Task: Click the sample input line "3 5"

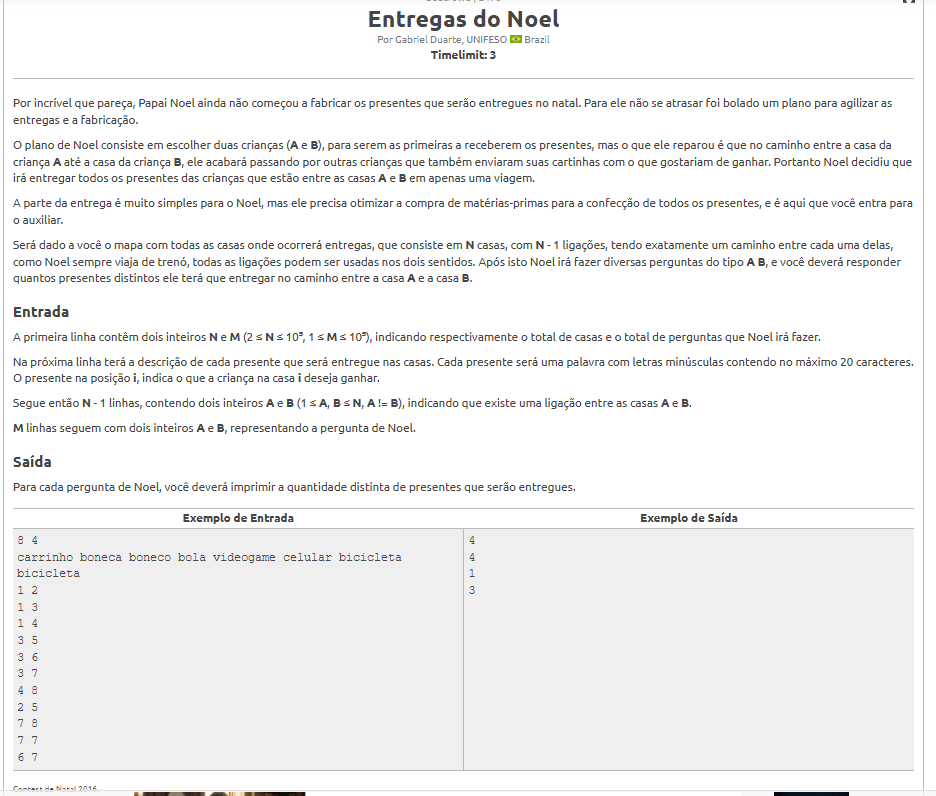Action: click(27, 640)
